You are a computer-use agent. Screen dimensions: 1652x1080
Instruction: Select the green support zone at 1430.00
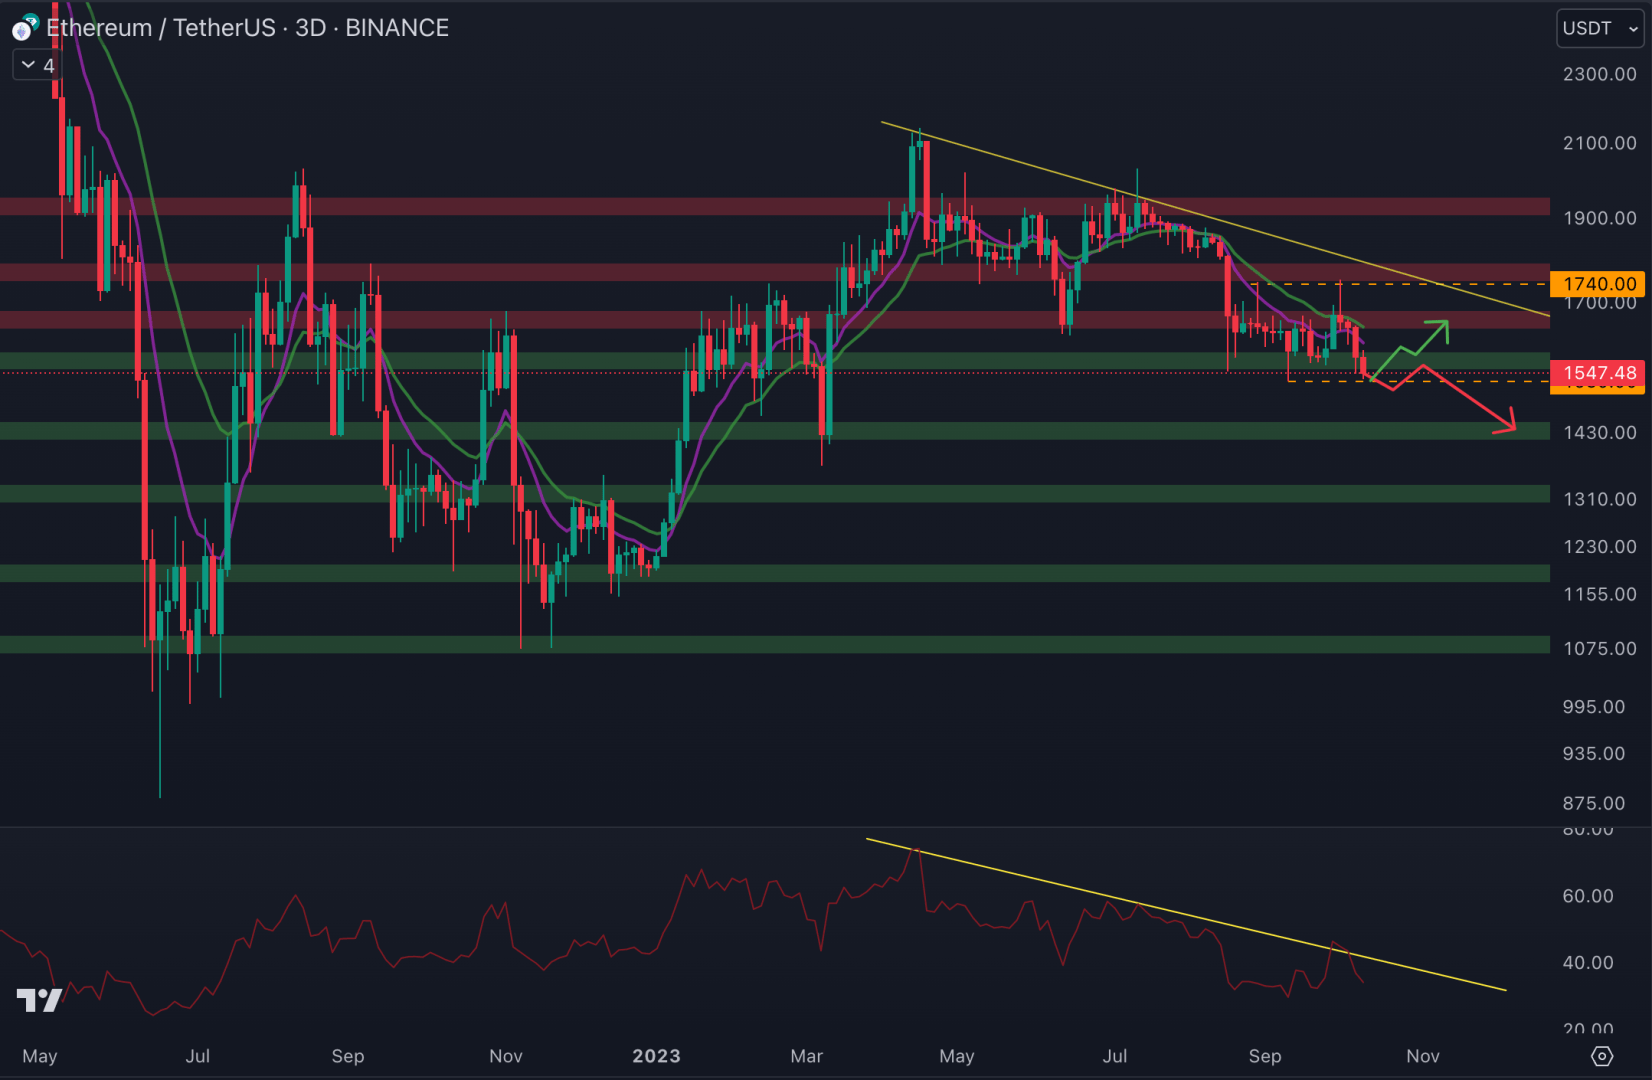(x=775, y=431)
